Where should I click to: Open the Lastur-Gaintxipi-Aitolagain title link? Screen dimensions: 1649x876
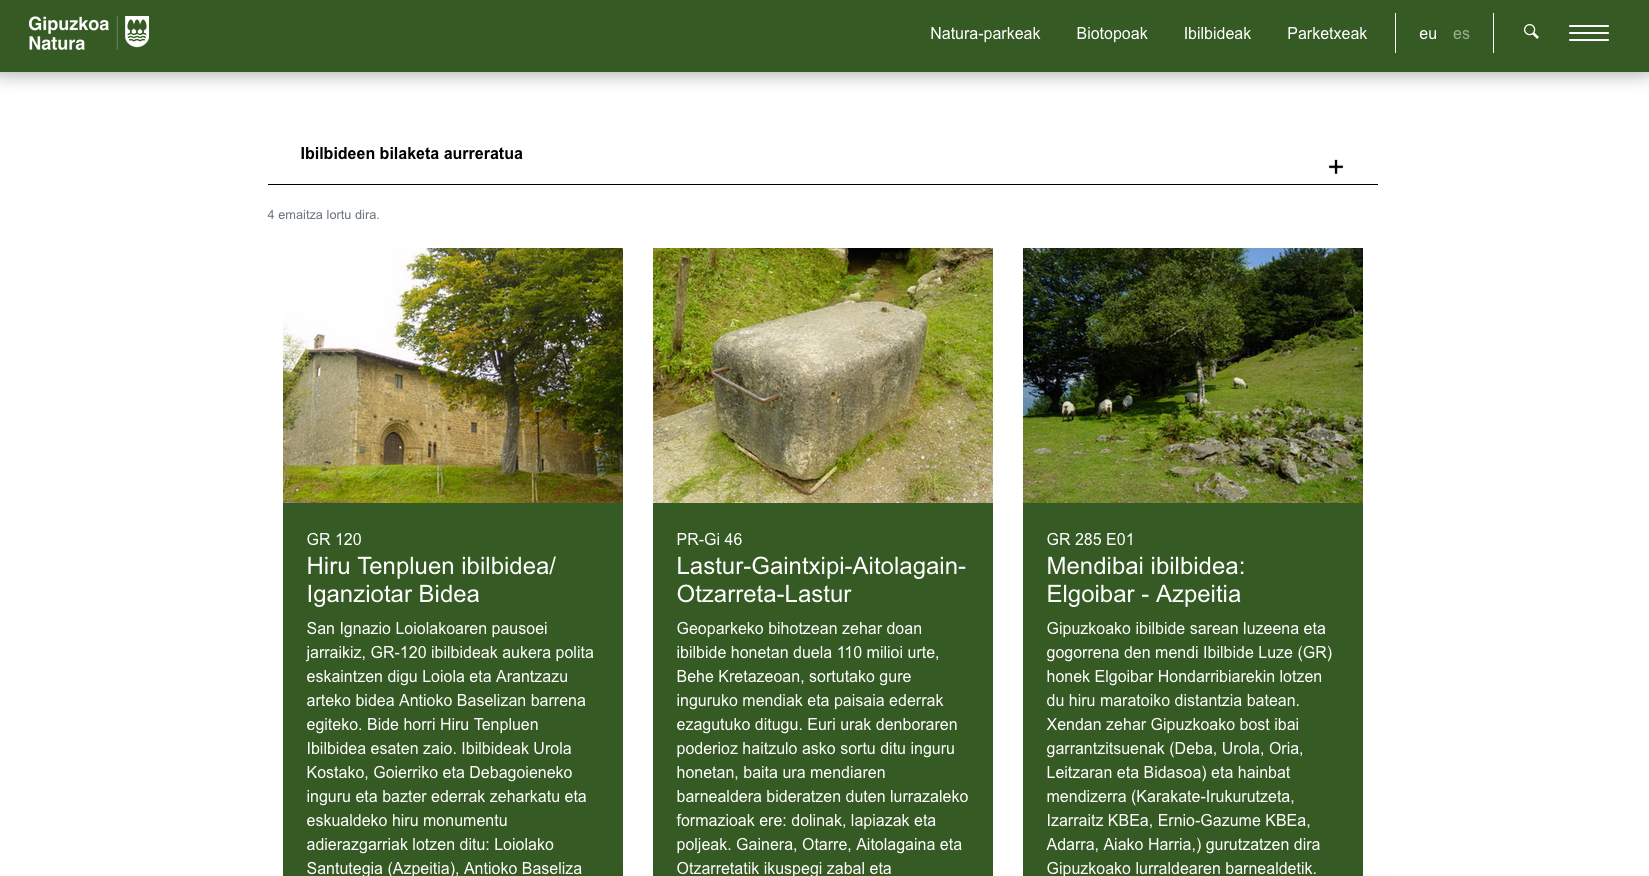pos(821,580)
